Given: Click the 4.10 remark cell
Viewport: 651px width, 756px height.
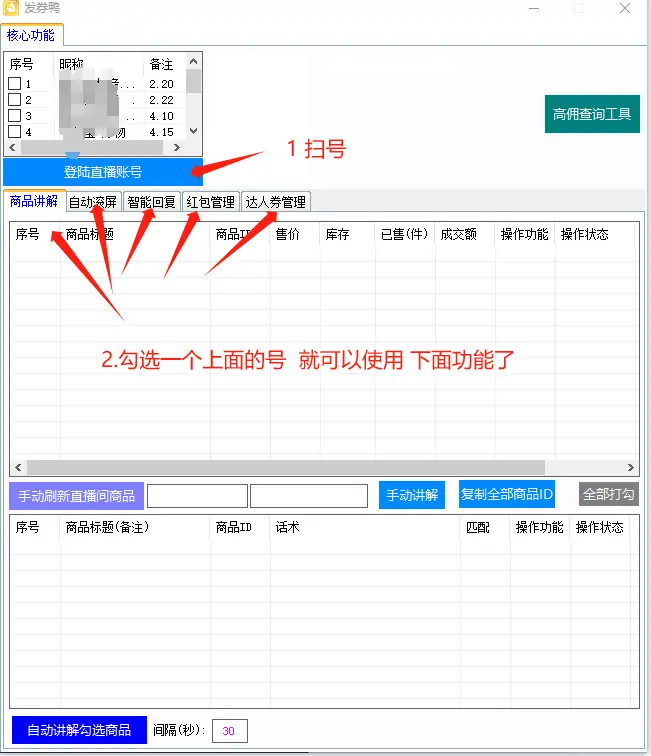Looking at the screenshot, I should point(162,116).
